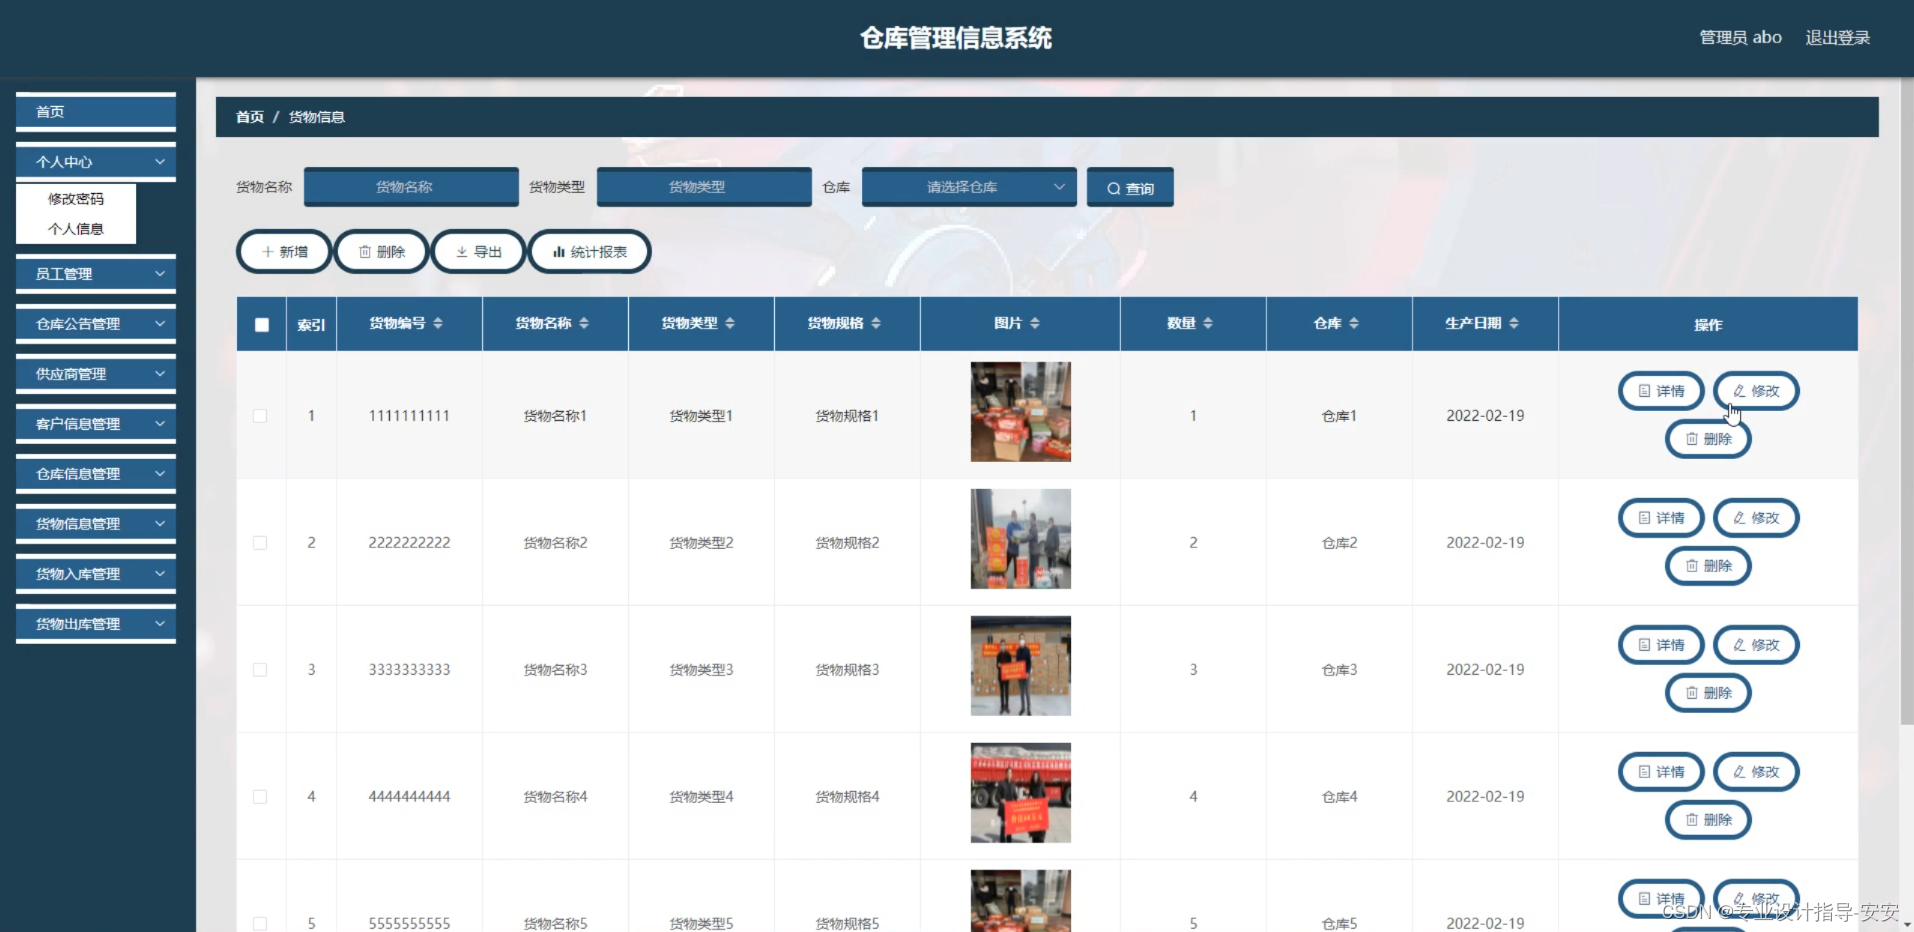Sort by 货物规格 column arrows
This screenshot has height=932, width=1914.
coord(876,323)
